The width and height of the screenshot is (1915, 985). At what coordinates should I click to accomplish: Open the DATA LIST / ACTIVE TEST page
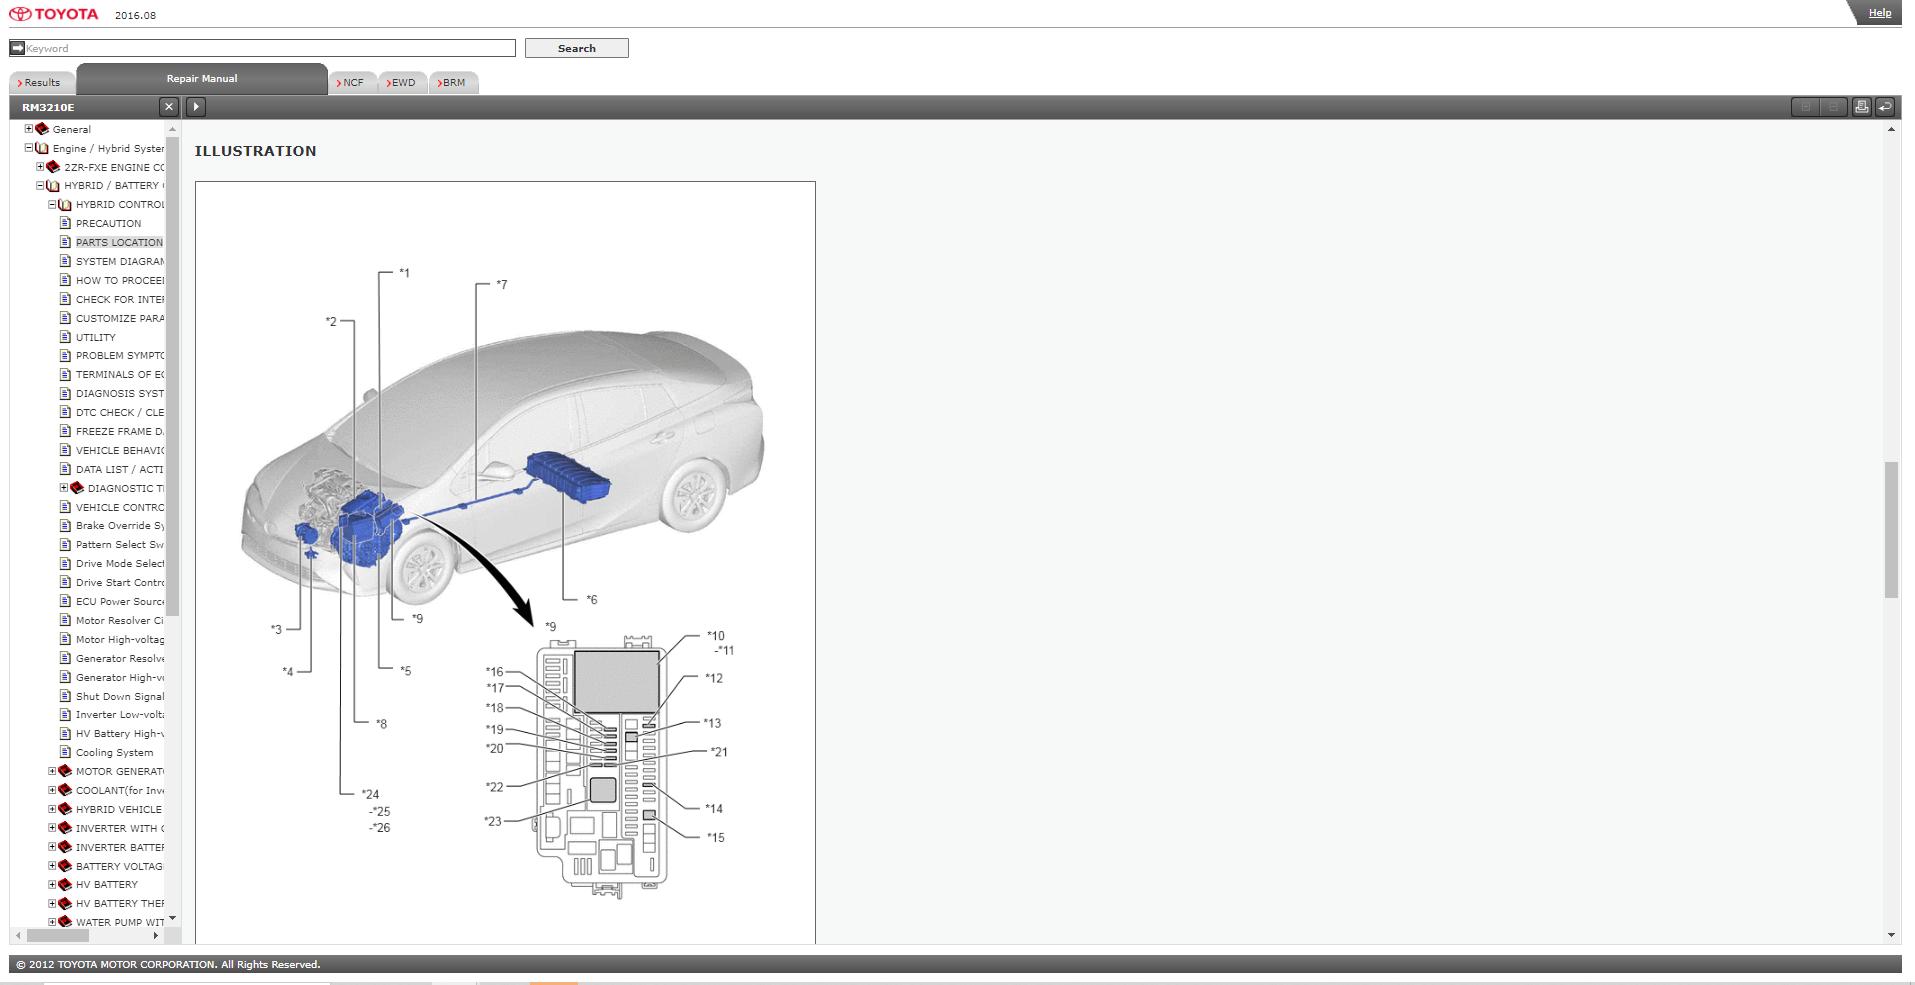click(119, 470)
